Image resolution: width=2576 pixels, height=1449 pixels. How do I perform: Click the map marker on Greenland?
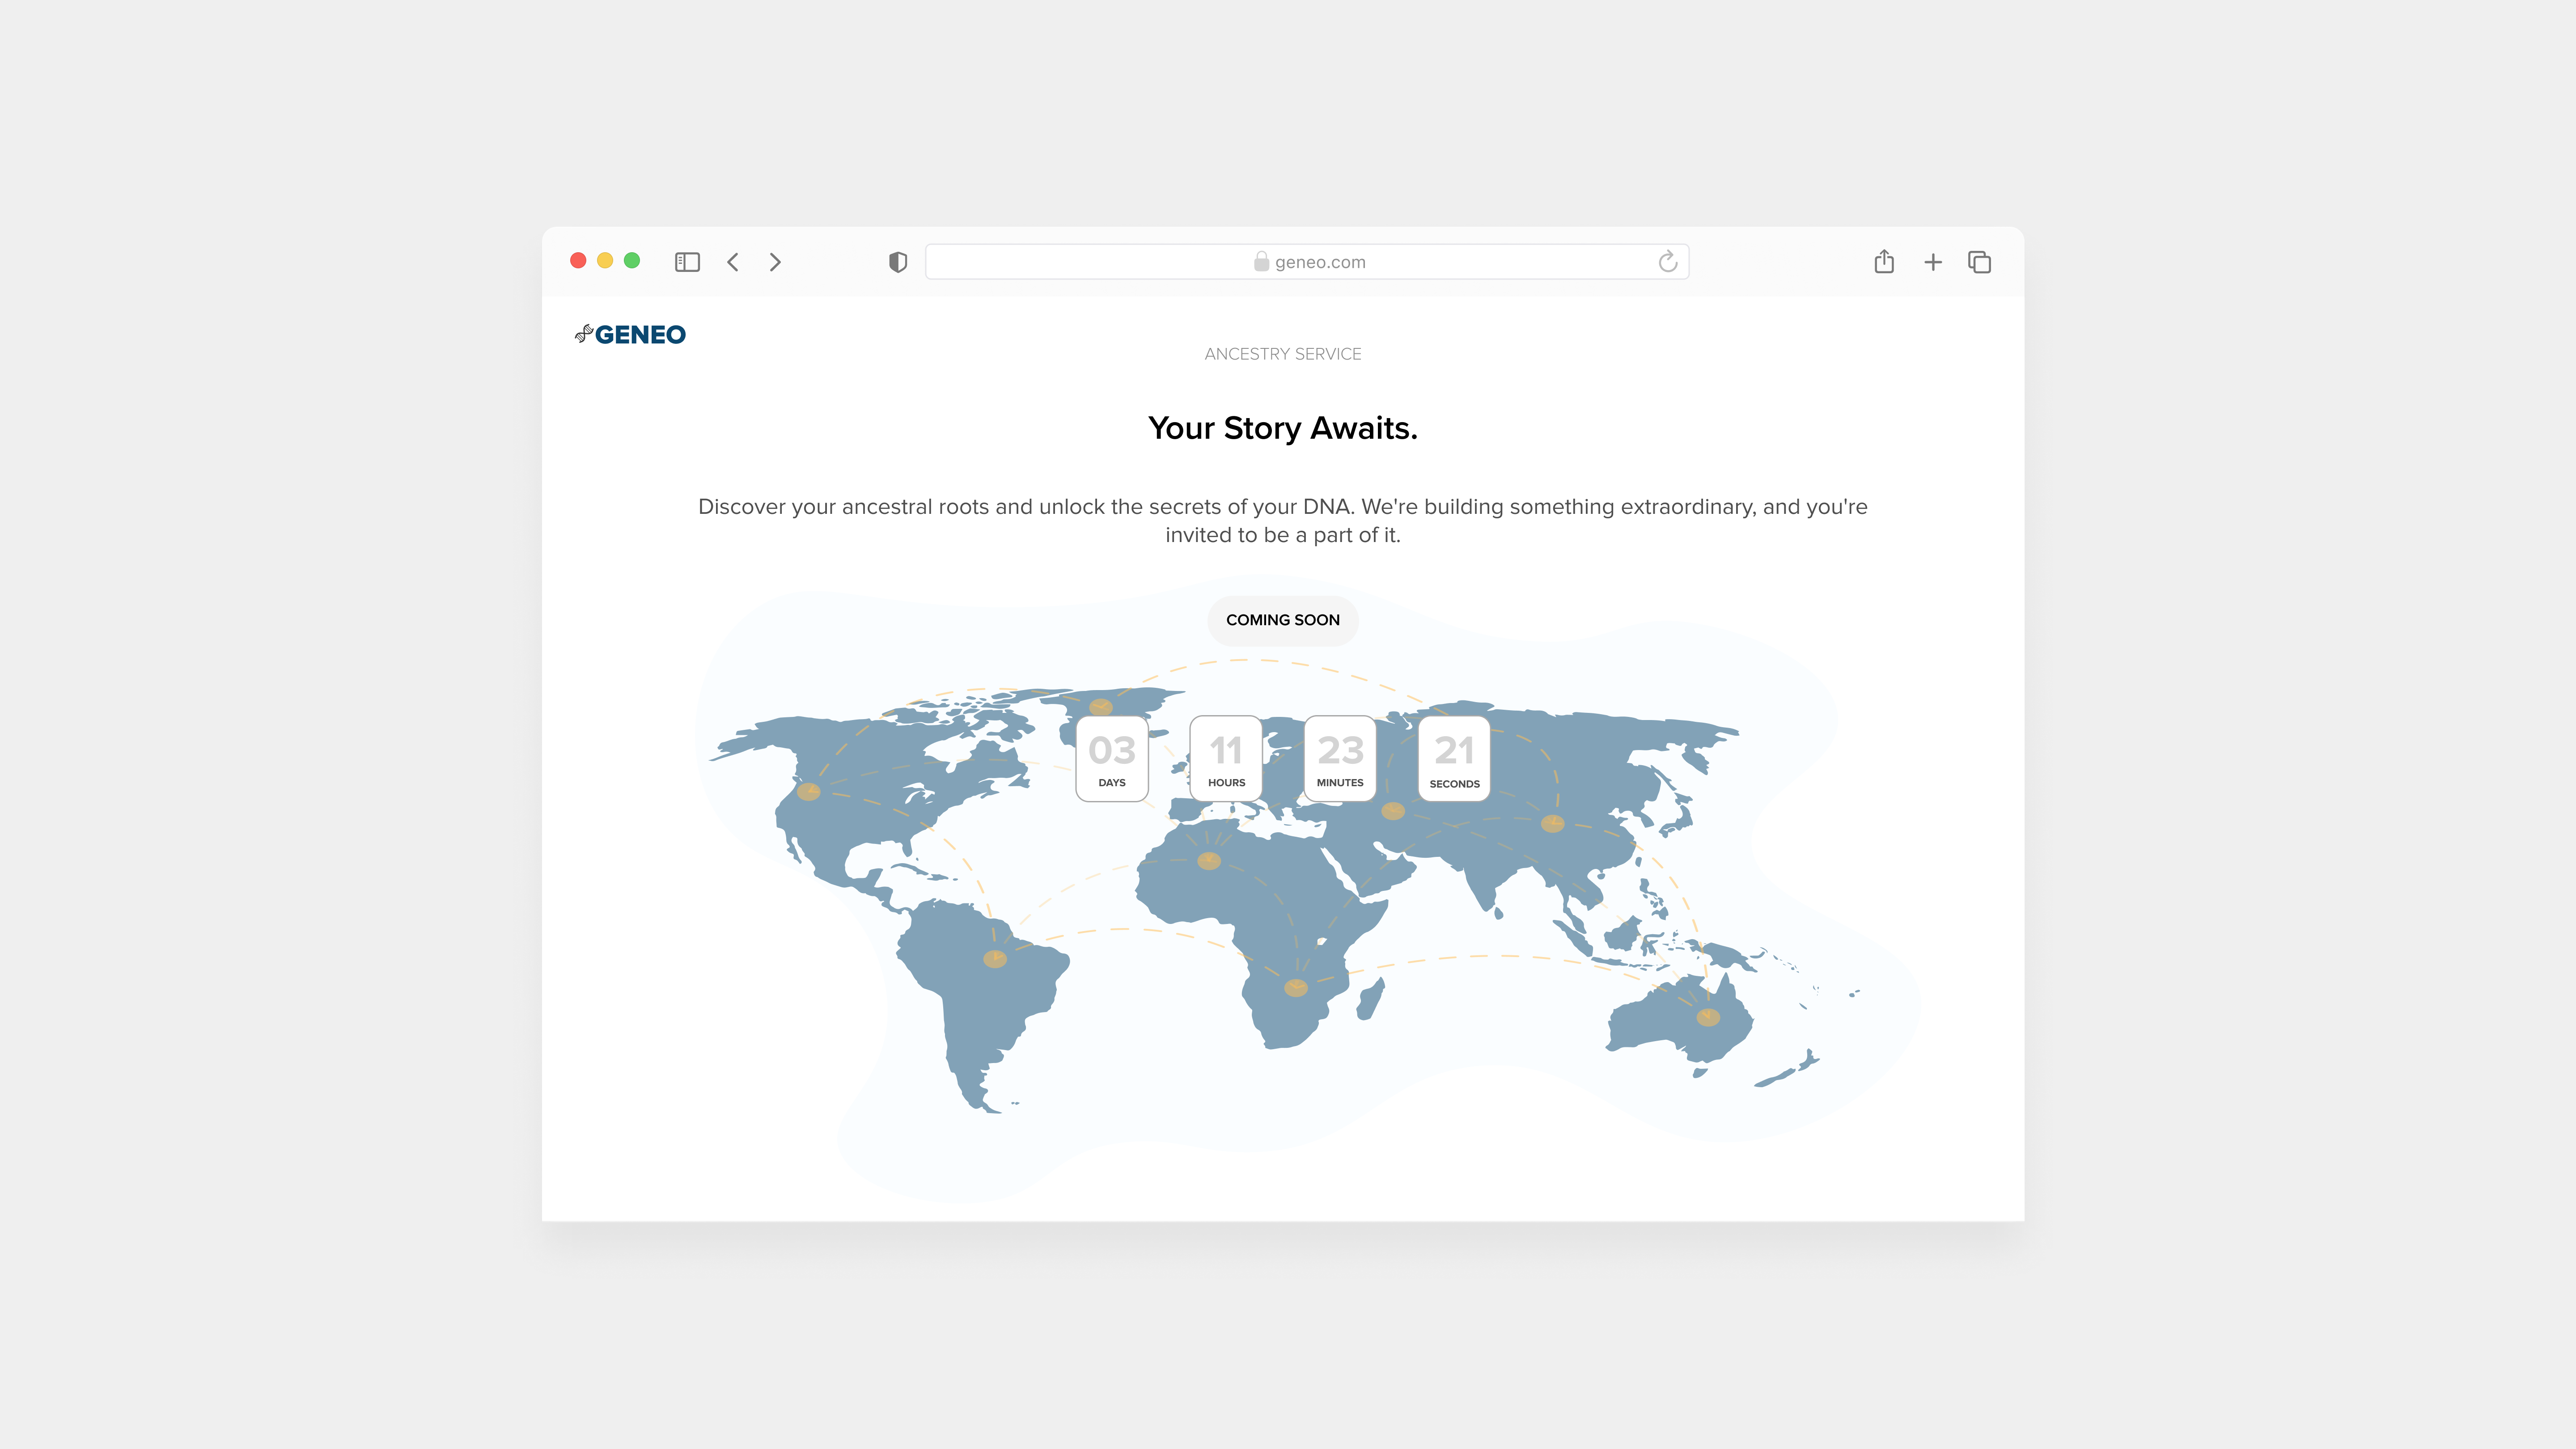click(x=1101, y=707)
